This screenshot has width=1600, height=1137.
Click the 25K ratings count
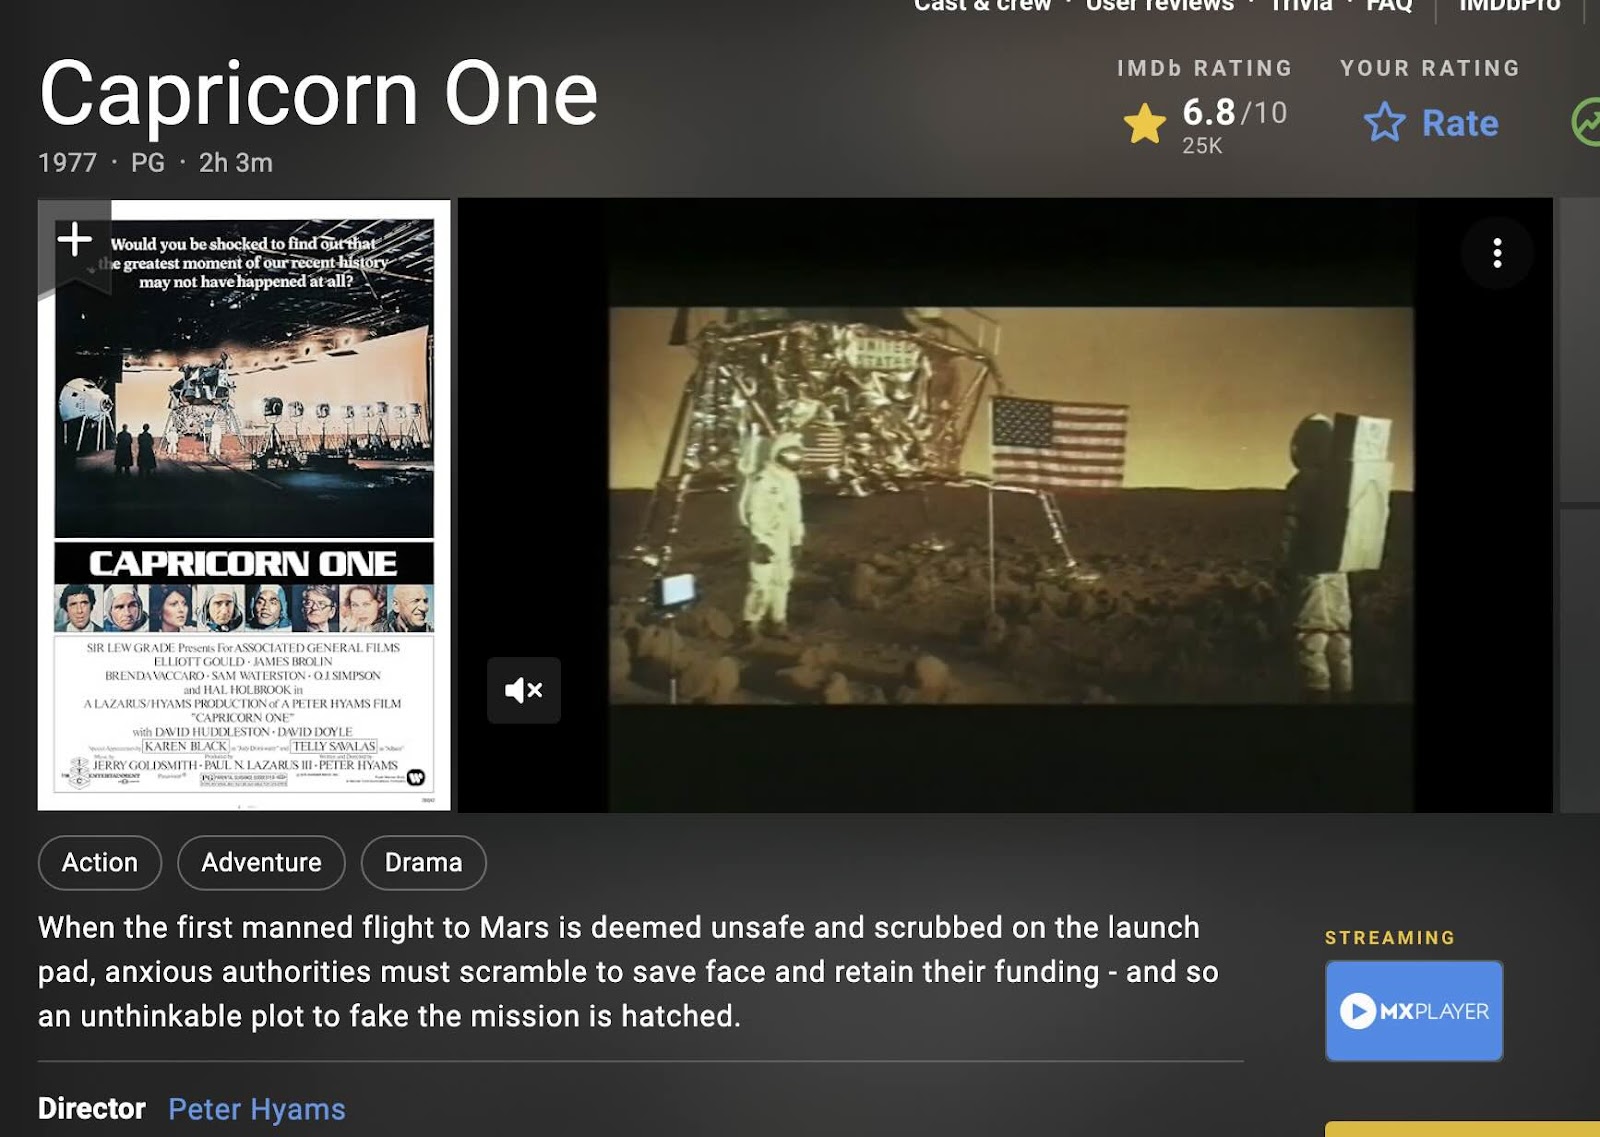[1202, 146]
